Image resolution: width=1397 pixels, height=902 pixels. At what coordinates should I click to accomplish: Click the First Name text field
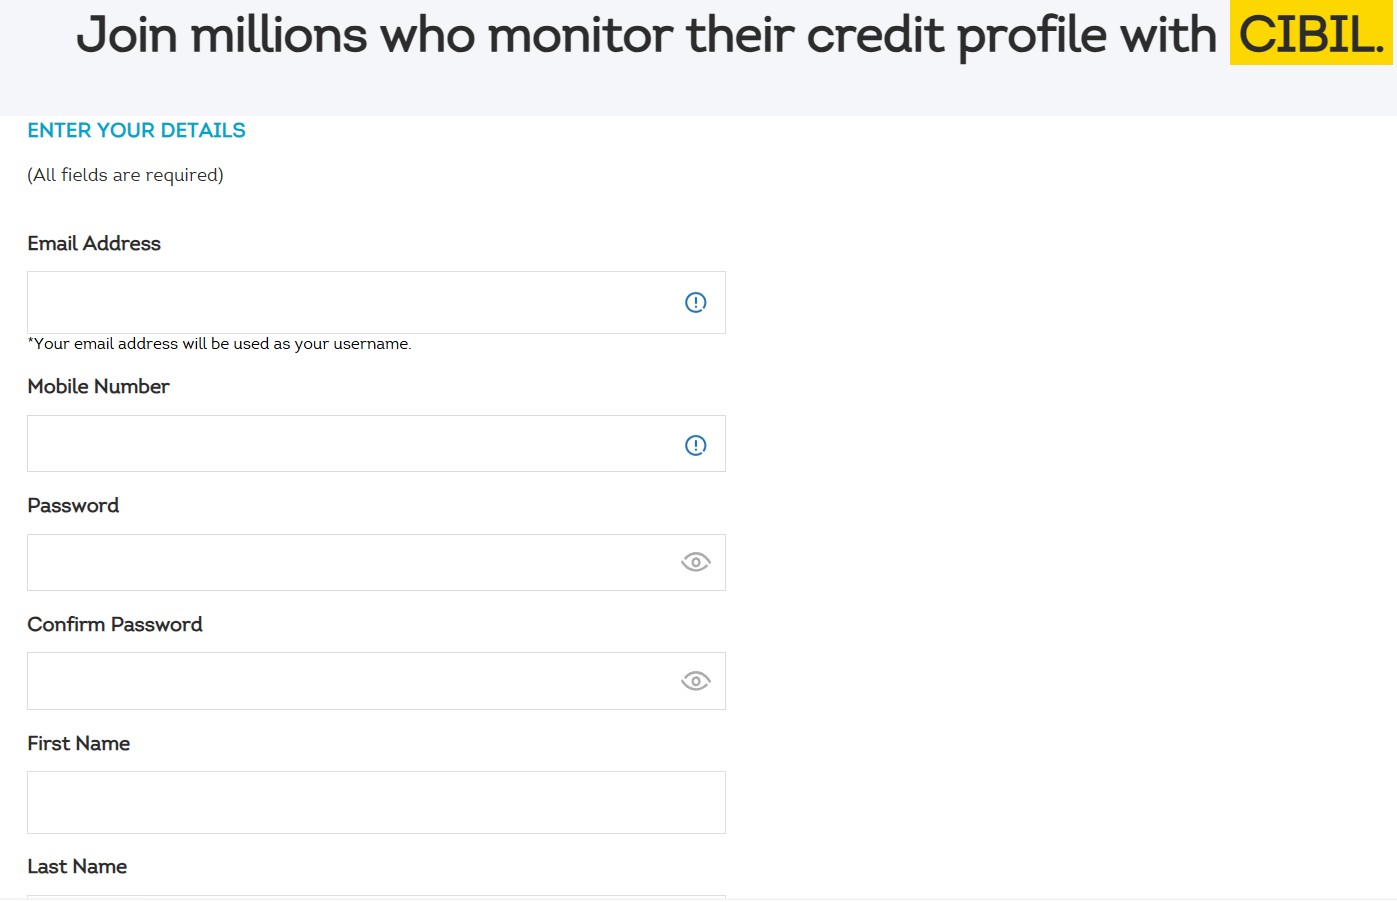coord(376,802)
